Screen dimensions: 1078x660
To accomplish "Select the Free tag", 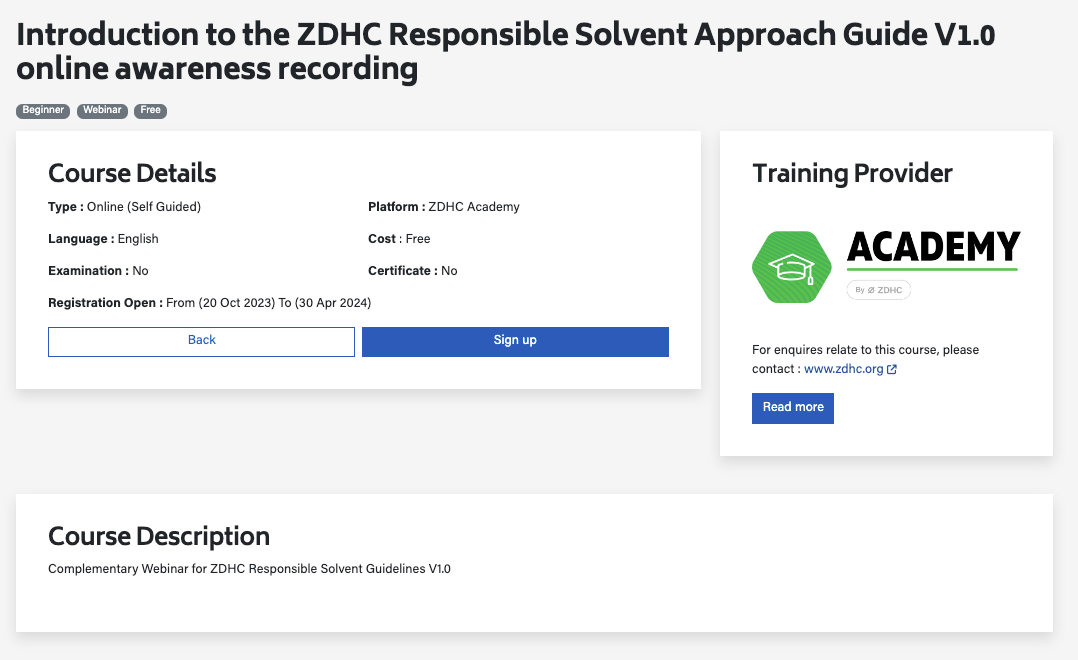I will point(151,111).
